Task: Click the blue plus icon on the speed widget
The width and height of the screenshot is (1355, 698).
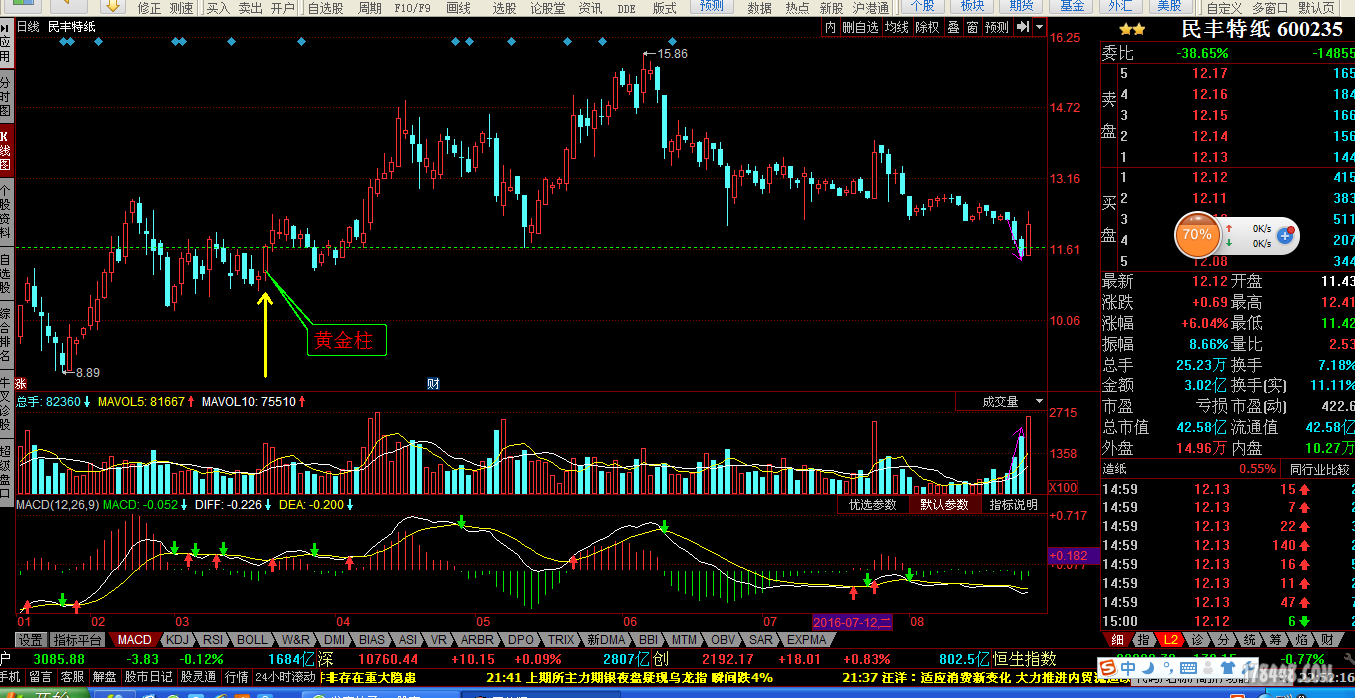Action: coord(1286,235)
